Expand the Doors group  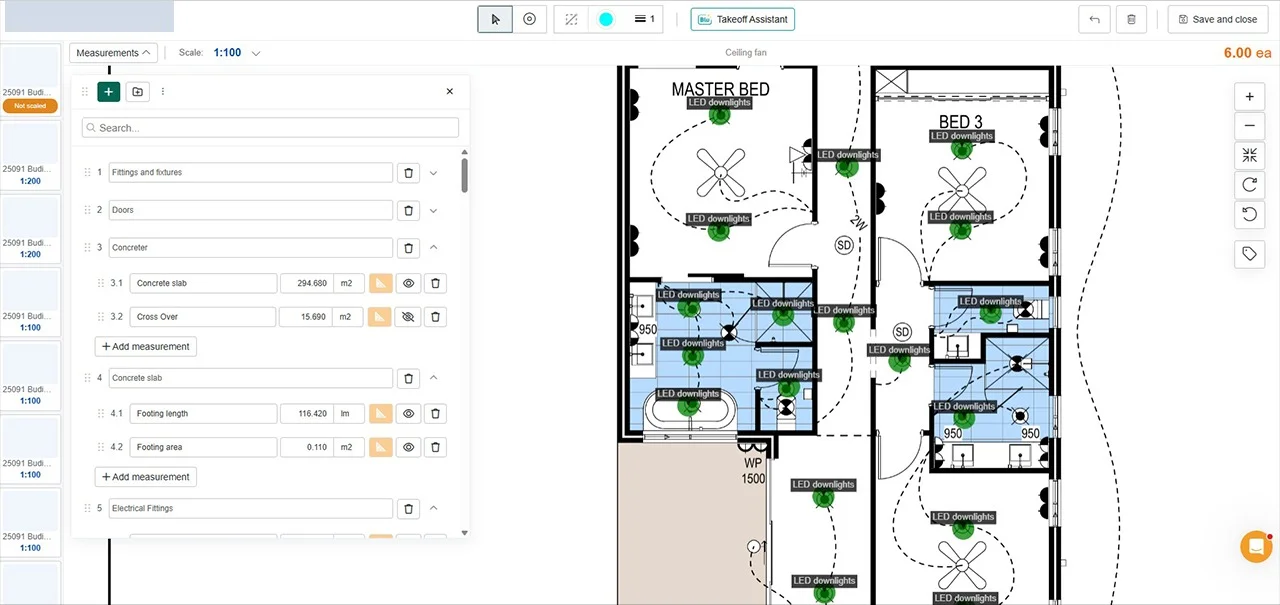click(434, 211)
